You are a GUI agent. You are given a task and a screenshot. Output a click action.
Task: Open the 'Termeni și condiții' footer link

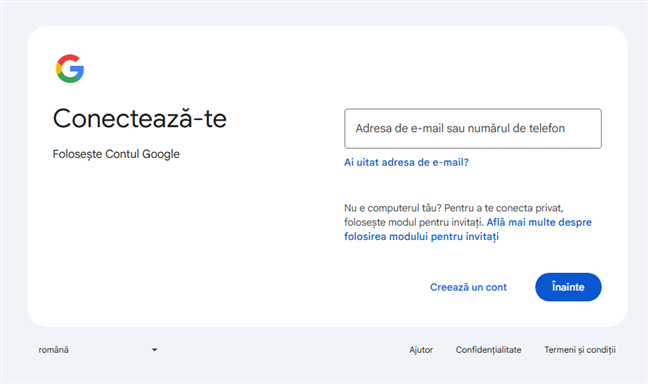coord(580,350)
